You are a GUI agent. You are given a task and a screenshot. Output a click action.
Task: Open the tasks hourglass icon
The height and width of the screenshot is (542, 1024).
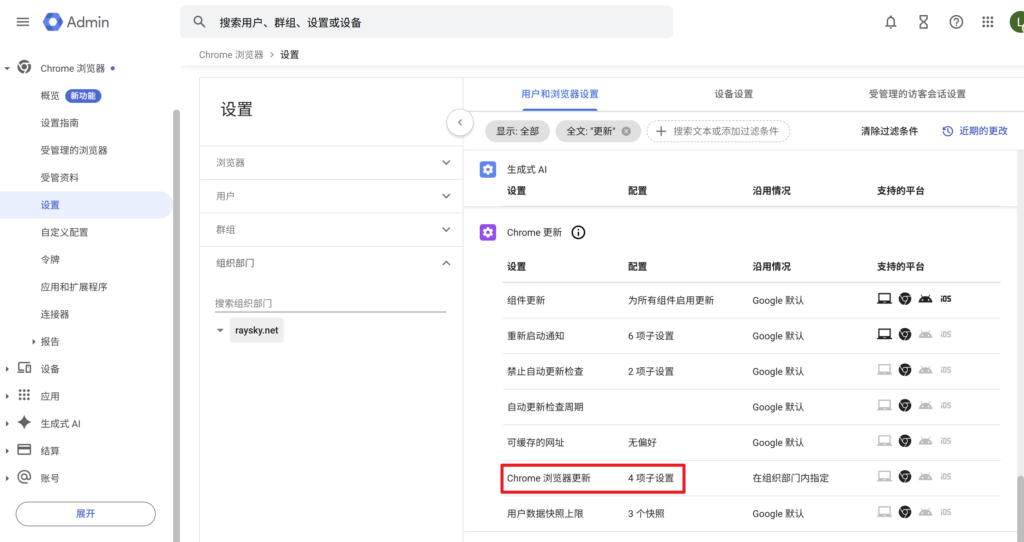point(923,22)
